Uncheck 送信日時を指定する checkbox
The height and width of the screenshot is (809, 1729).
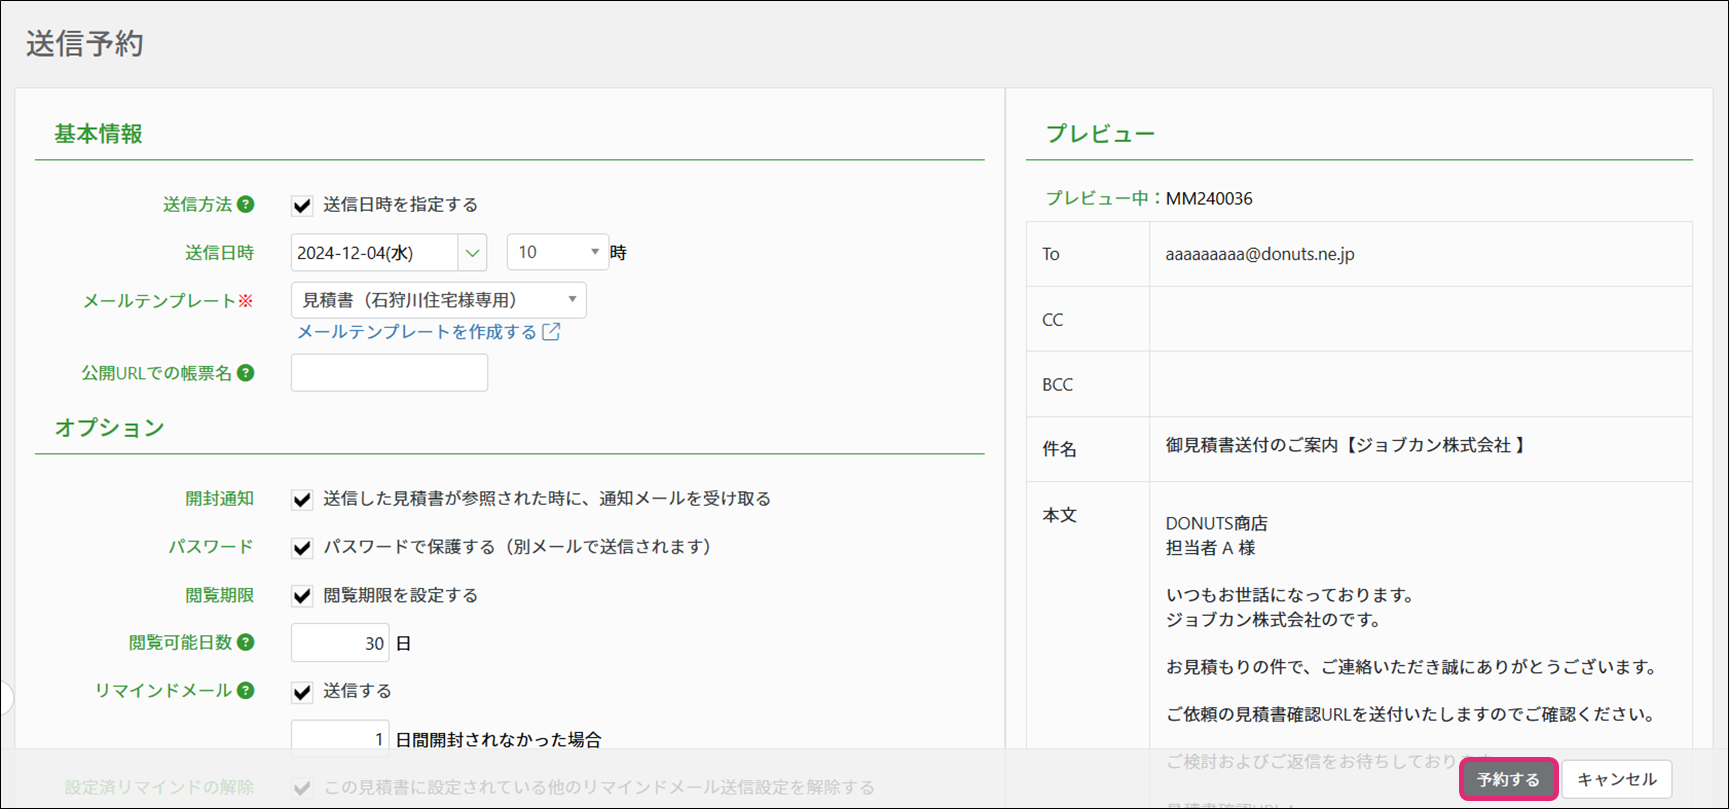(x=302, y=205)
